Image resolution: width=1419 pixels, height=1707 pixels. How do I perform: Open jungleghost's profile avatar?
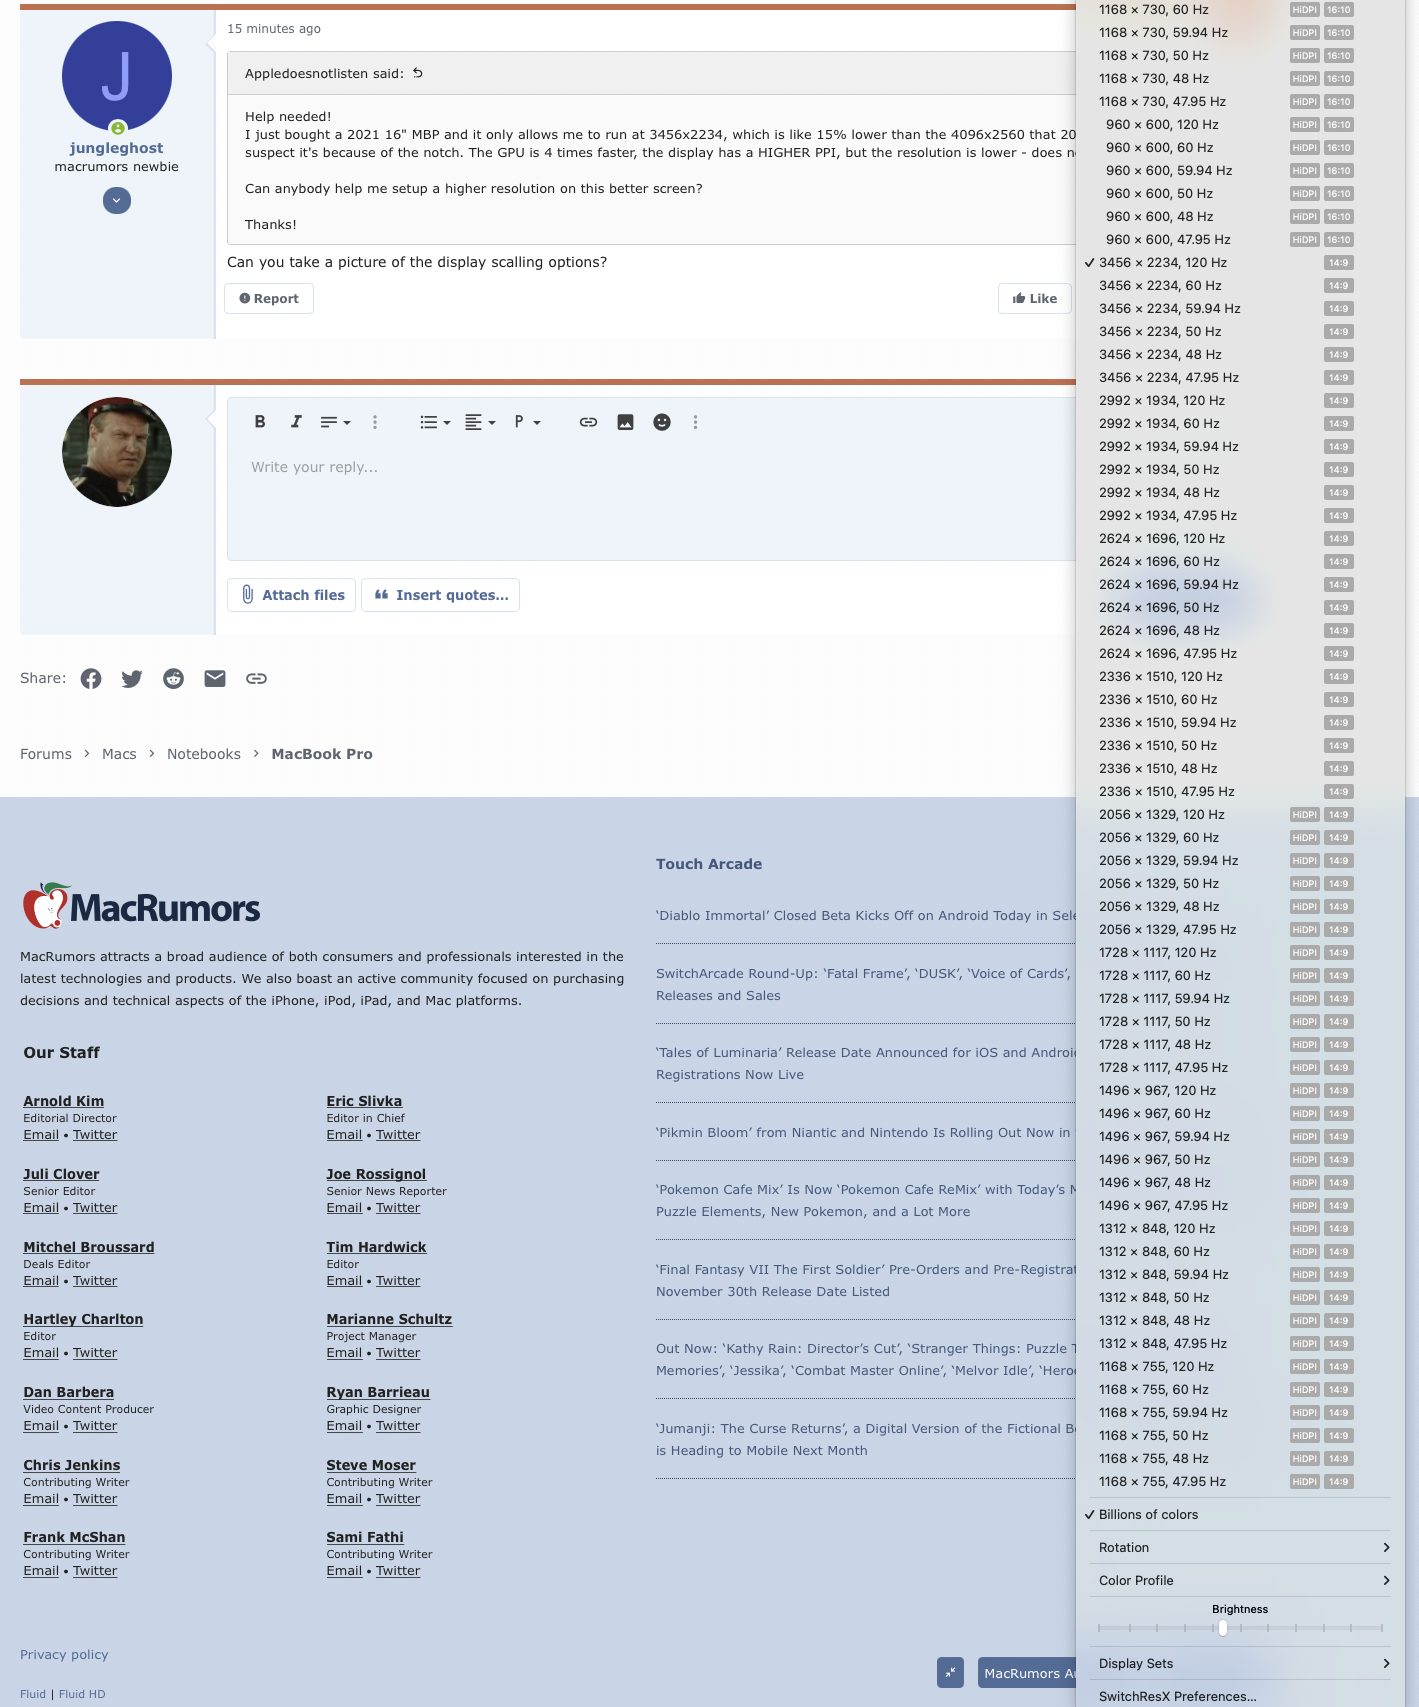tap(117, 76)
